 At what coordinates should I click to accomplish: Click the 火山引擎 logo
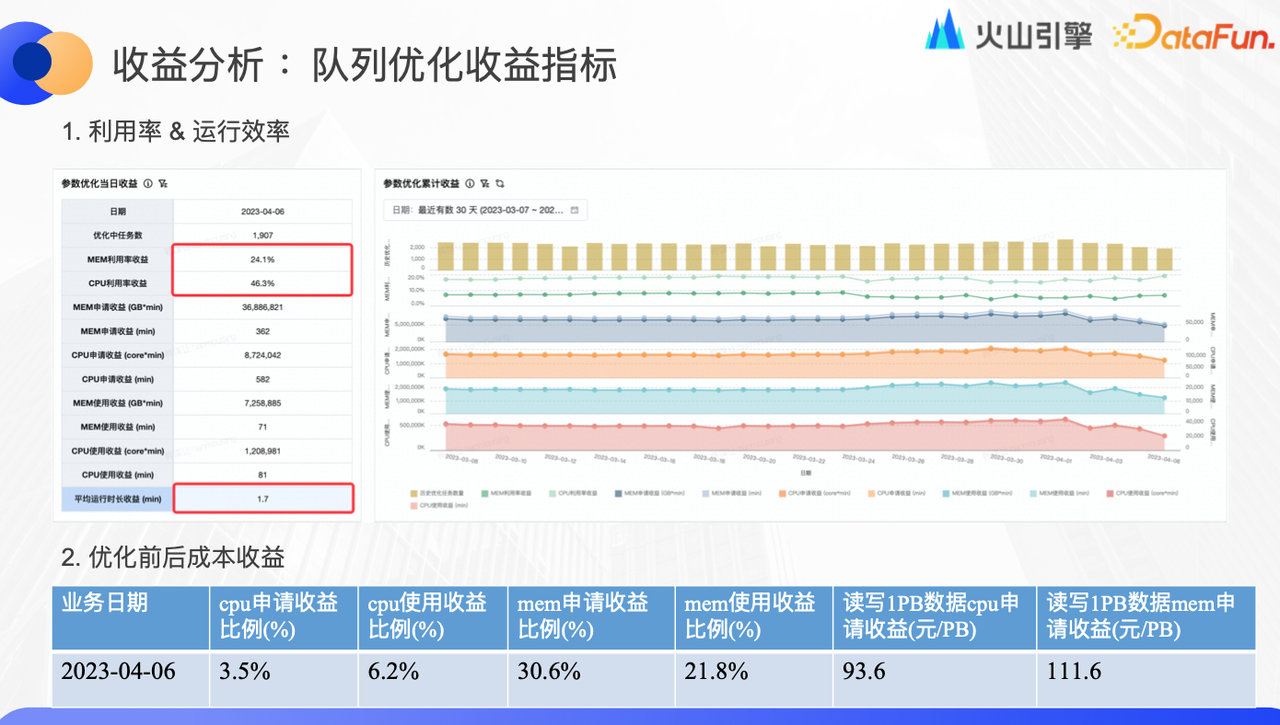pyautogui.click(x=1010, y=32)
